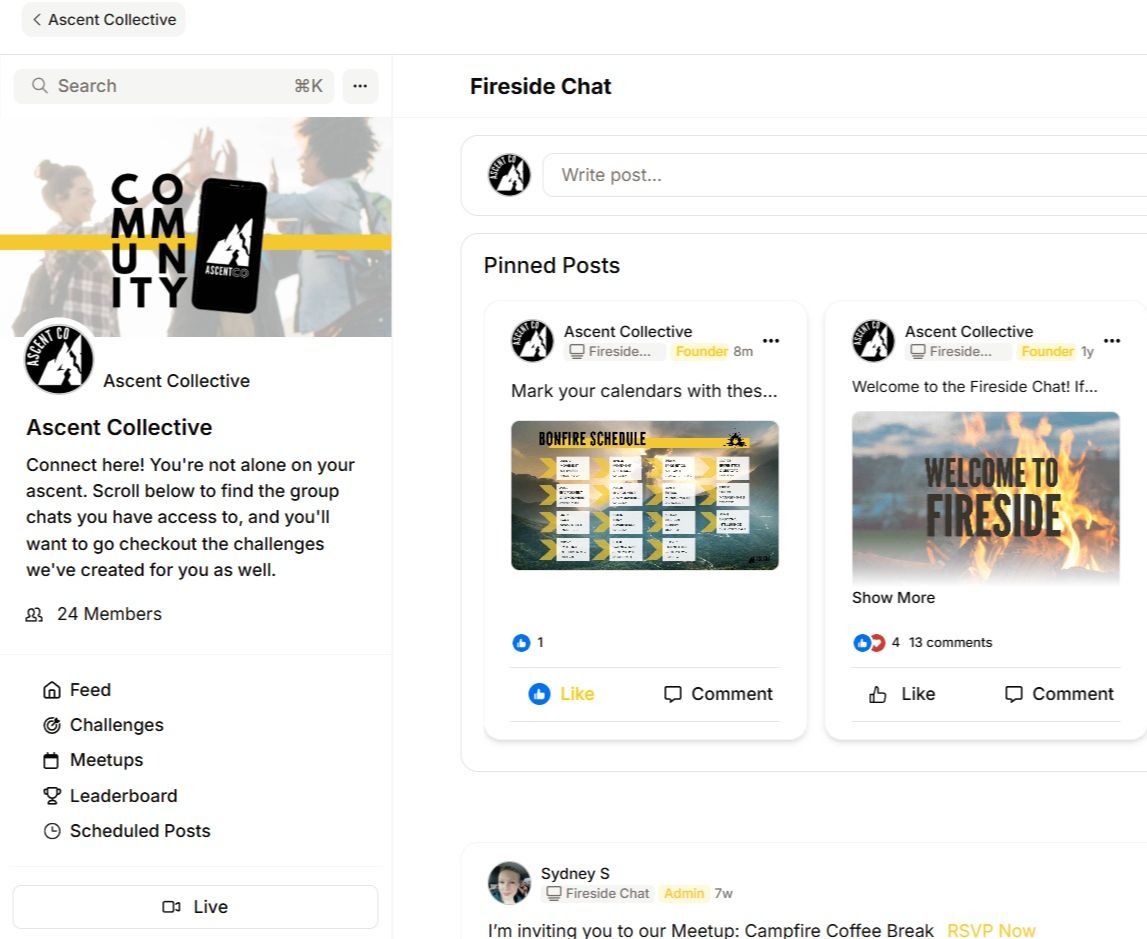This screenshot has height=939, width=1147.
Task: Unlike the Bonfire Schedule pinned post
Action: (x=562, y=694)
